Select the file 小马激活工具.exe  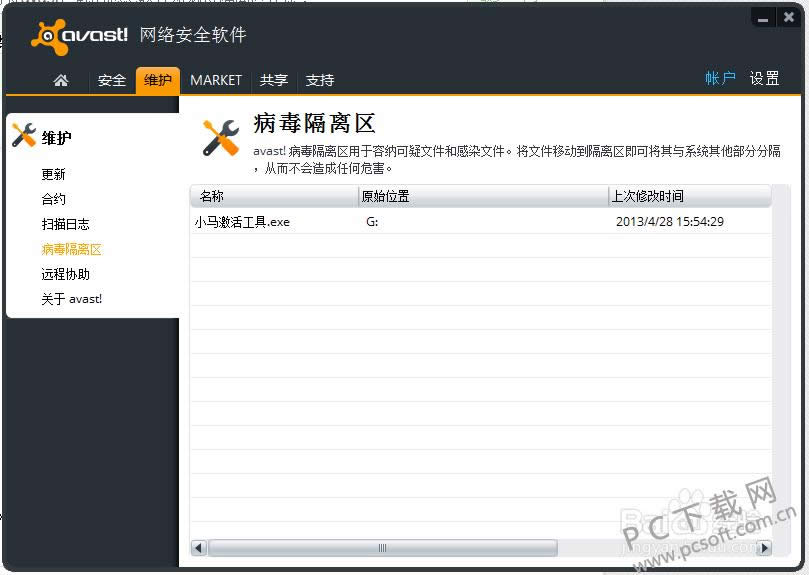[242, 222]
